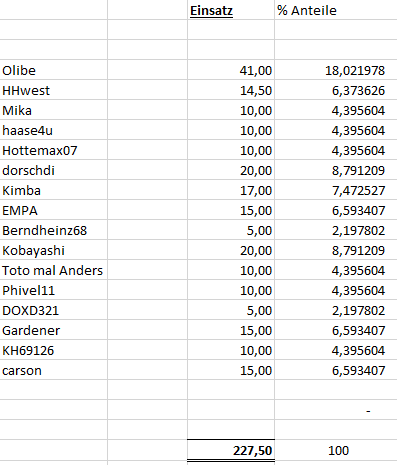
Task: Click the Phivel11 name cell
Action: coord(54,290)
